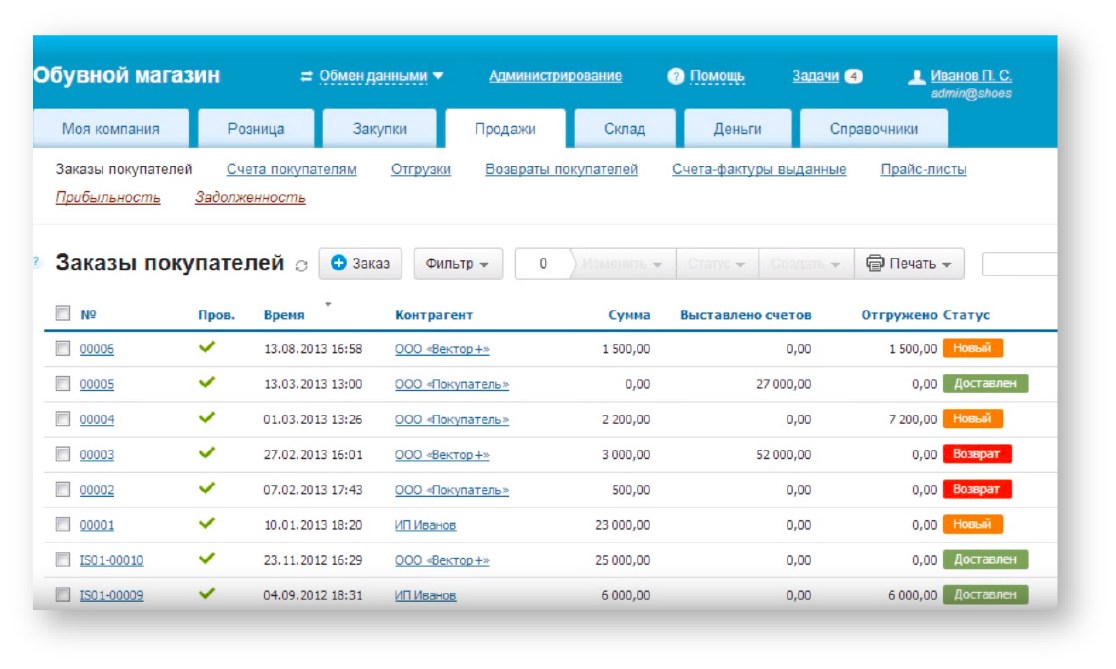Switch to the Моя компания tab
The height and width of the screenshot is (669, 1116).
110,129
